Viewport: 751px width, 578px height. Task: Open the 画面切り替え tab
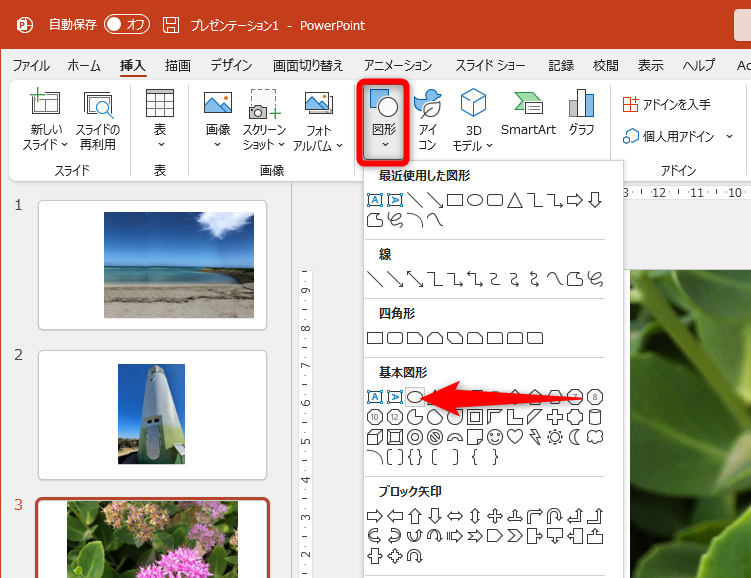308,65
